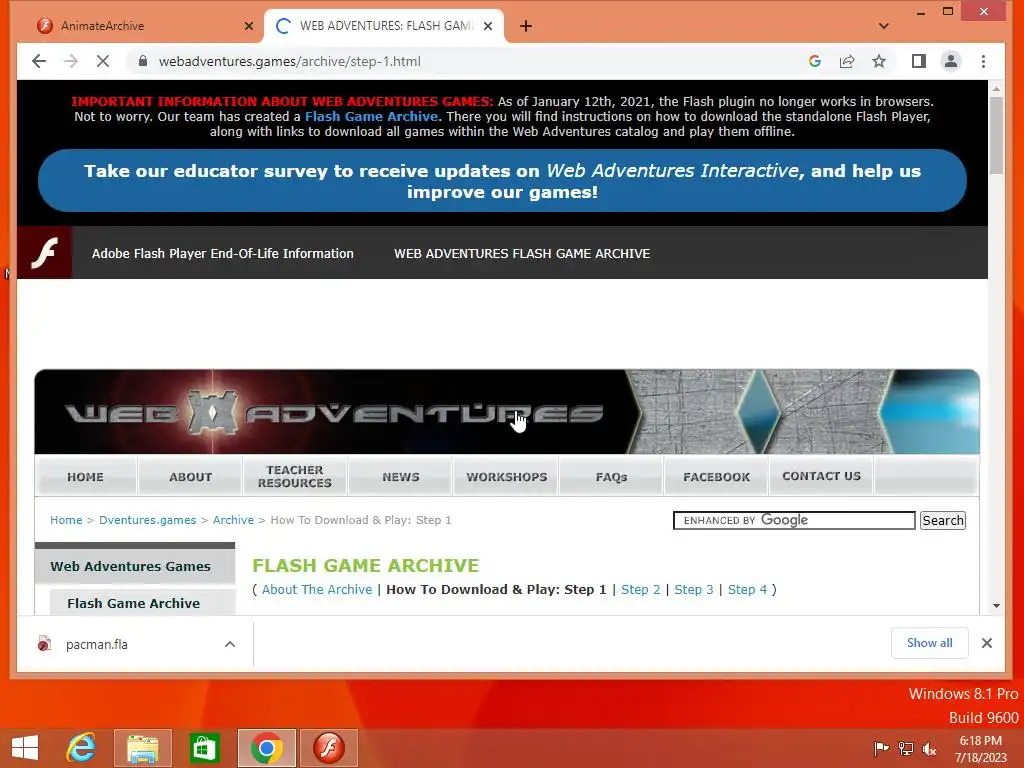Click the Archive breadcrumb link
This screenshot has height=768, width=1024.
click(233, 520)
